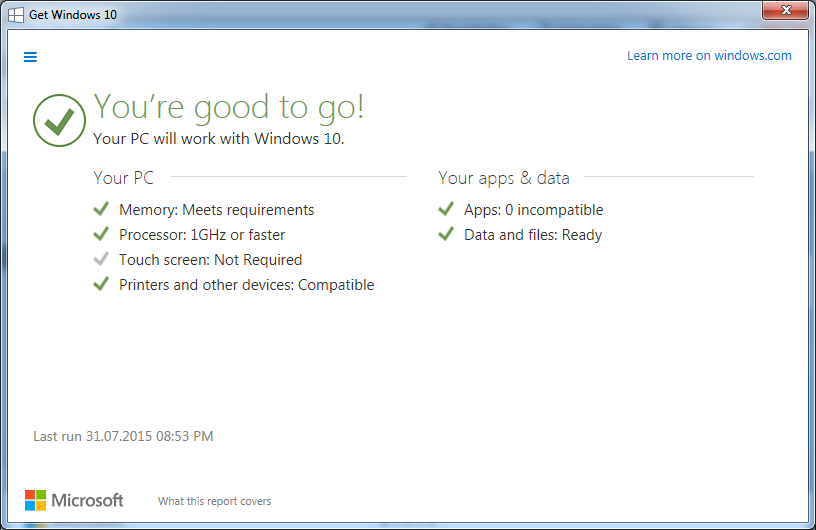Select 'Touch screen: Not Required' text
The height and width of the screenshot is (530, 816).
211,260
